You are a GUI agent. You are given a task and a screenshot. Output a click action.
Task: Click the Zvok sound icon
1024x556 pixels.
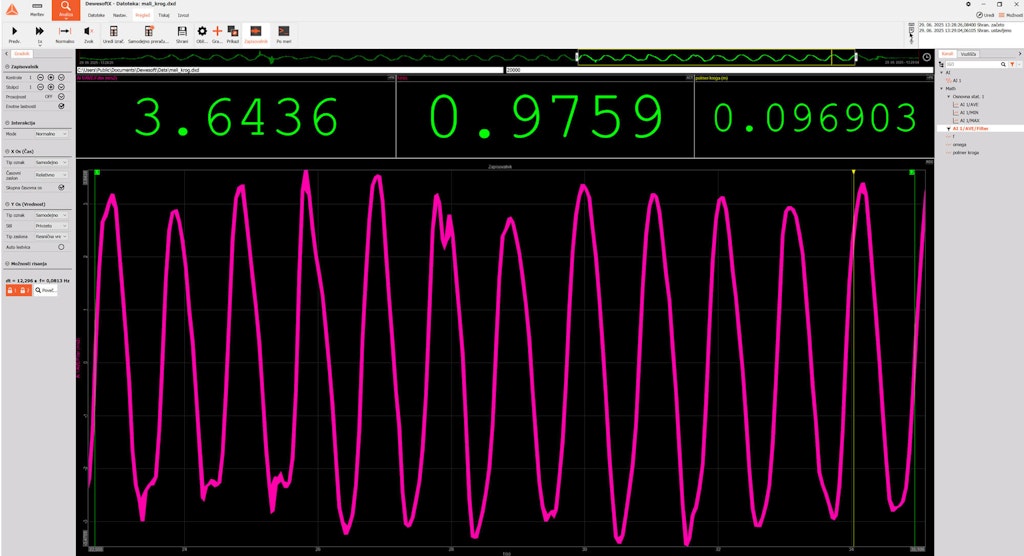point(88,33)
